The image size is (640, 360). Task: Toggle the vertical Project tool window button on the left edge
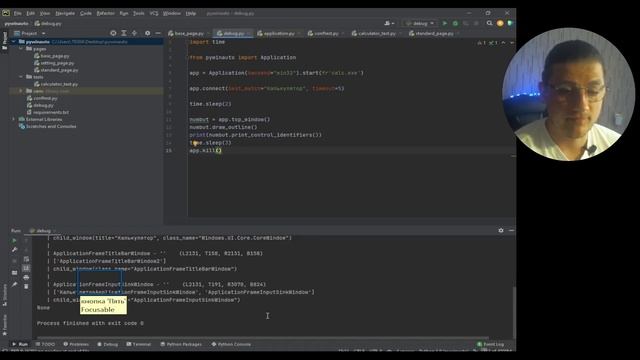coord(4,40)
